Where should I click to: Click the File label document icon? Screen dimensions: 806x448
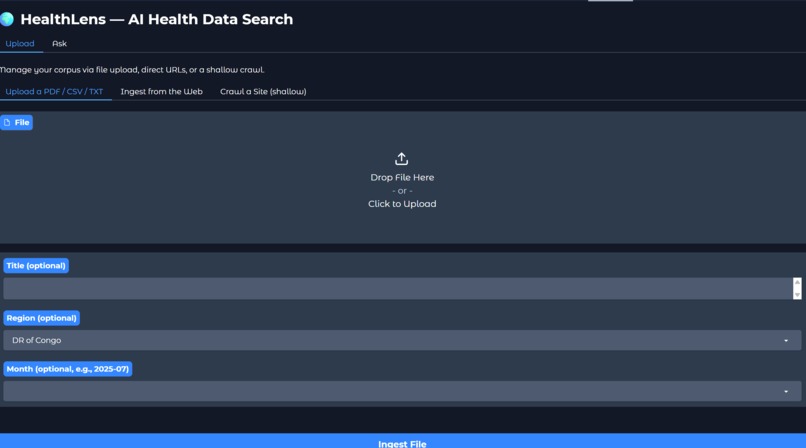[x=7, y=122]
